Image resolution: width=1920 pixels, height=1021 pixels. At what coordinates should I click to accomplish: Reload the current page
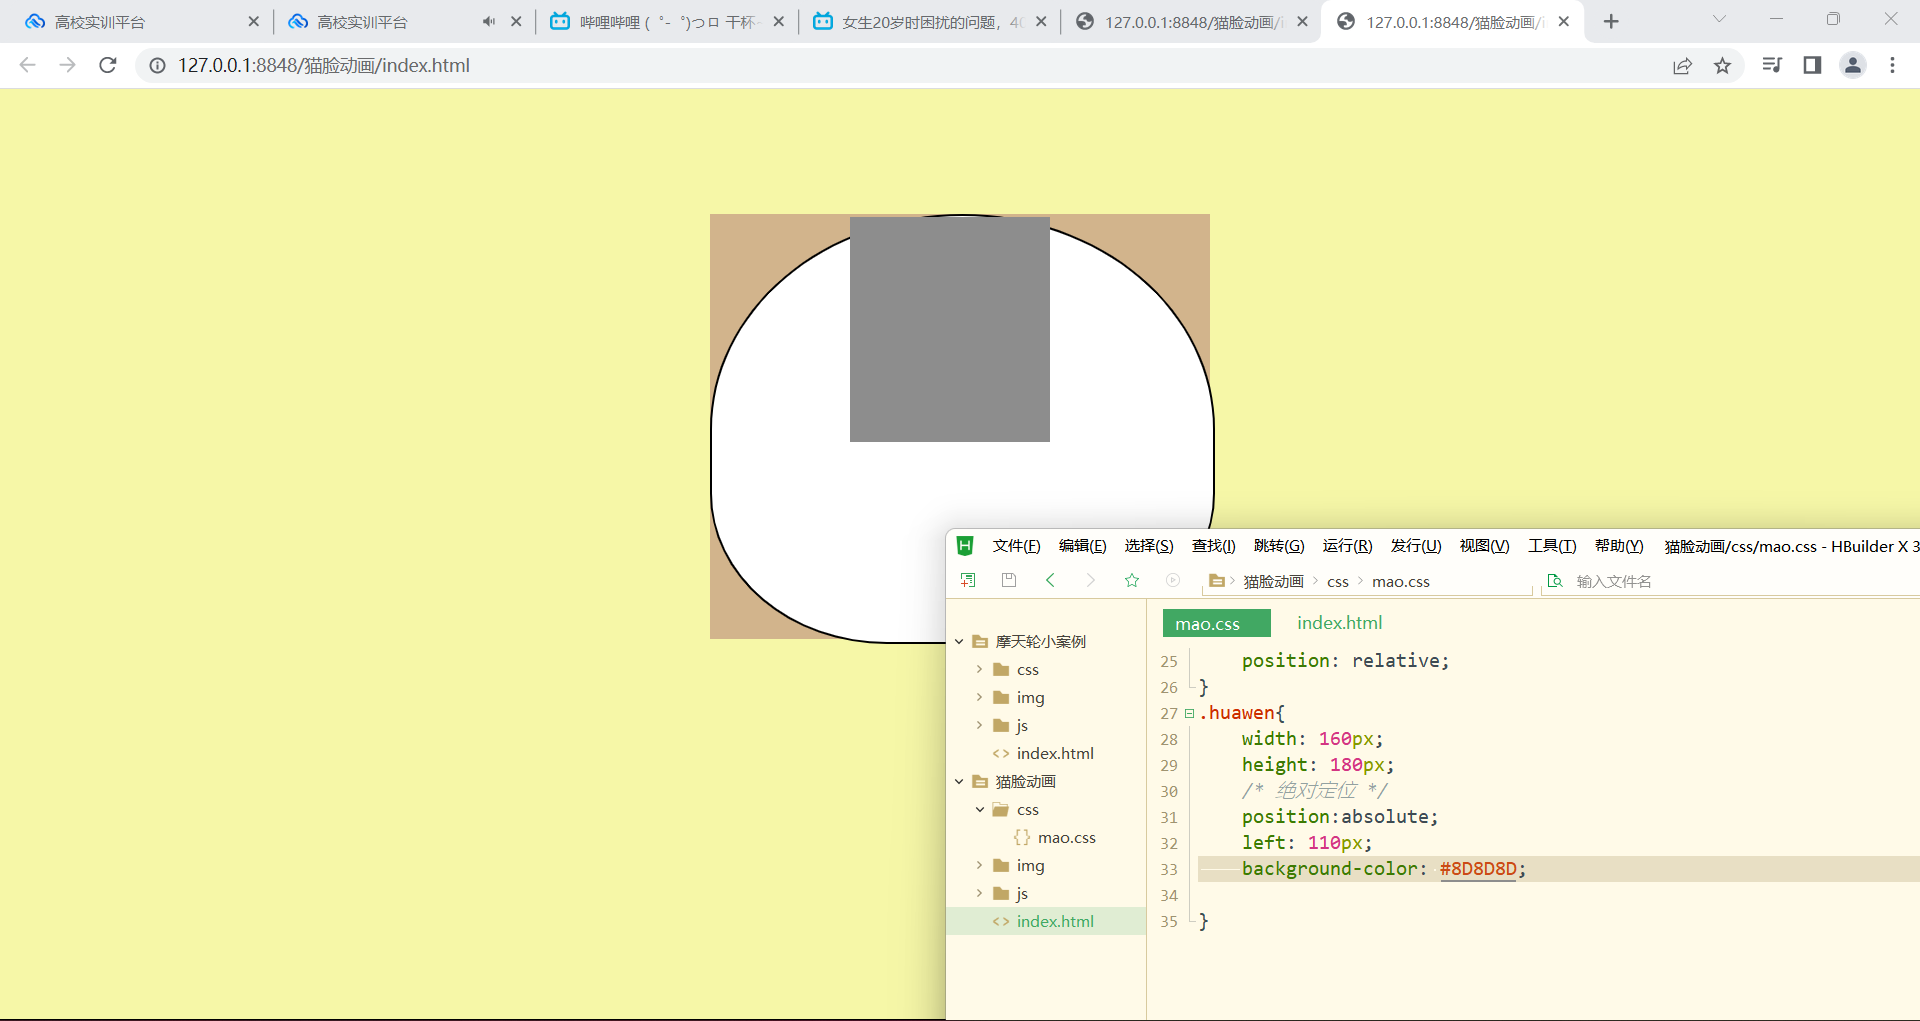click(x=108, y=65)
